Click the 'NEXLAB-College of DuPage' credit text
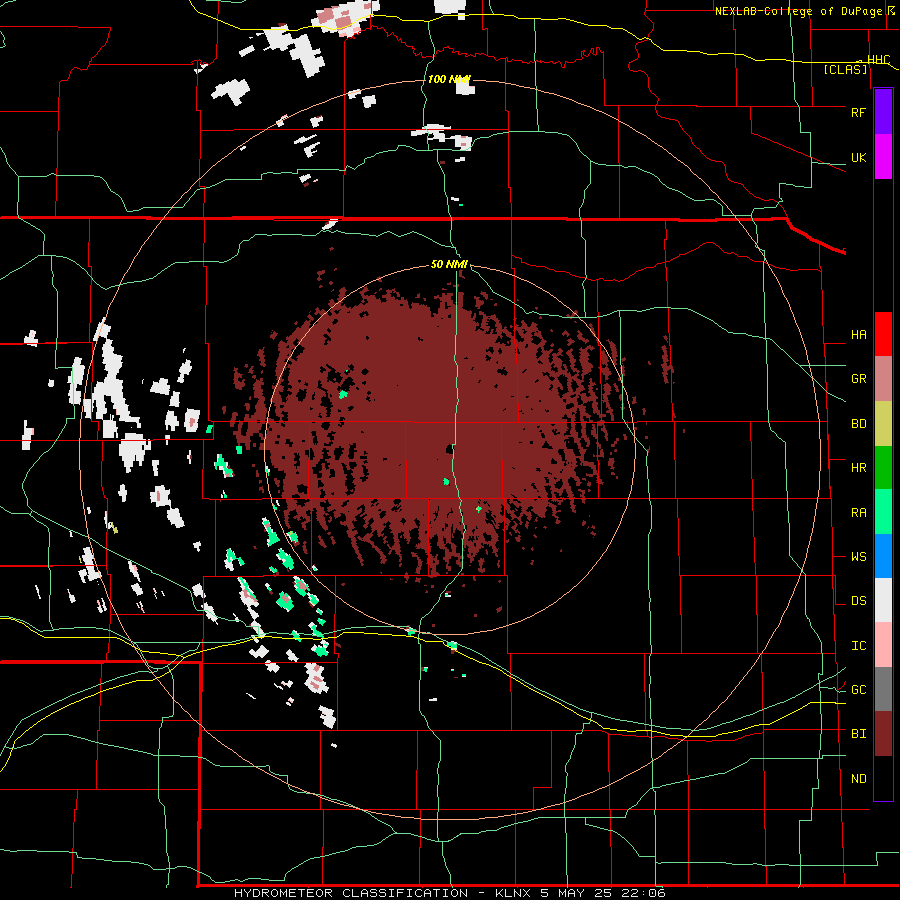Image resolution: width=900 pixels, height=900 pixels. (x=799, y=11)
